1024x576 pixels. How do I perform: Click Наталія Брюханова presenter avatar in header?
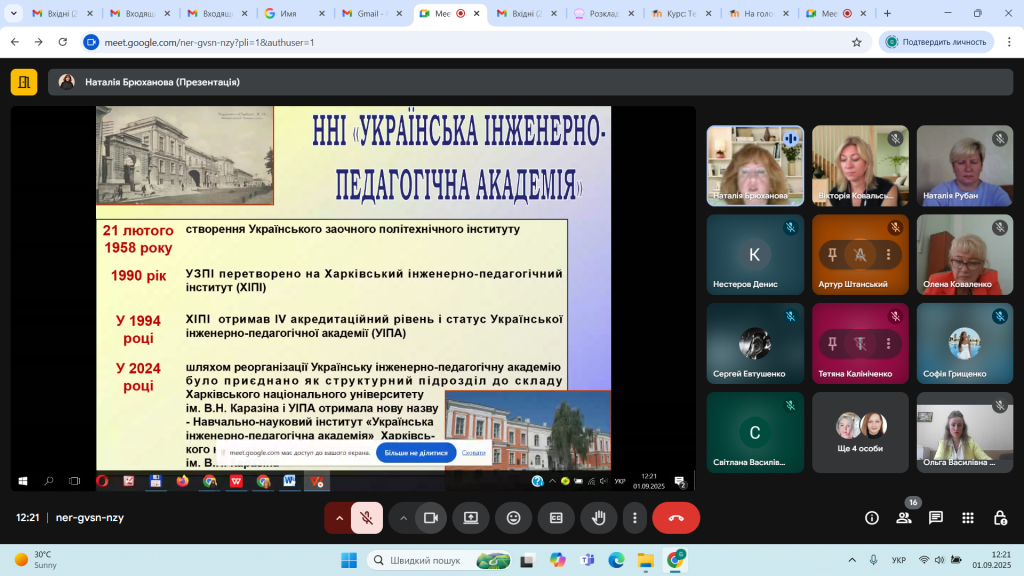67,82
